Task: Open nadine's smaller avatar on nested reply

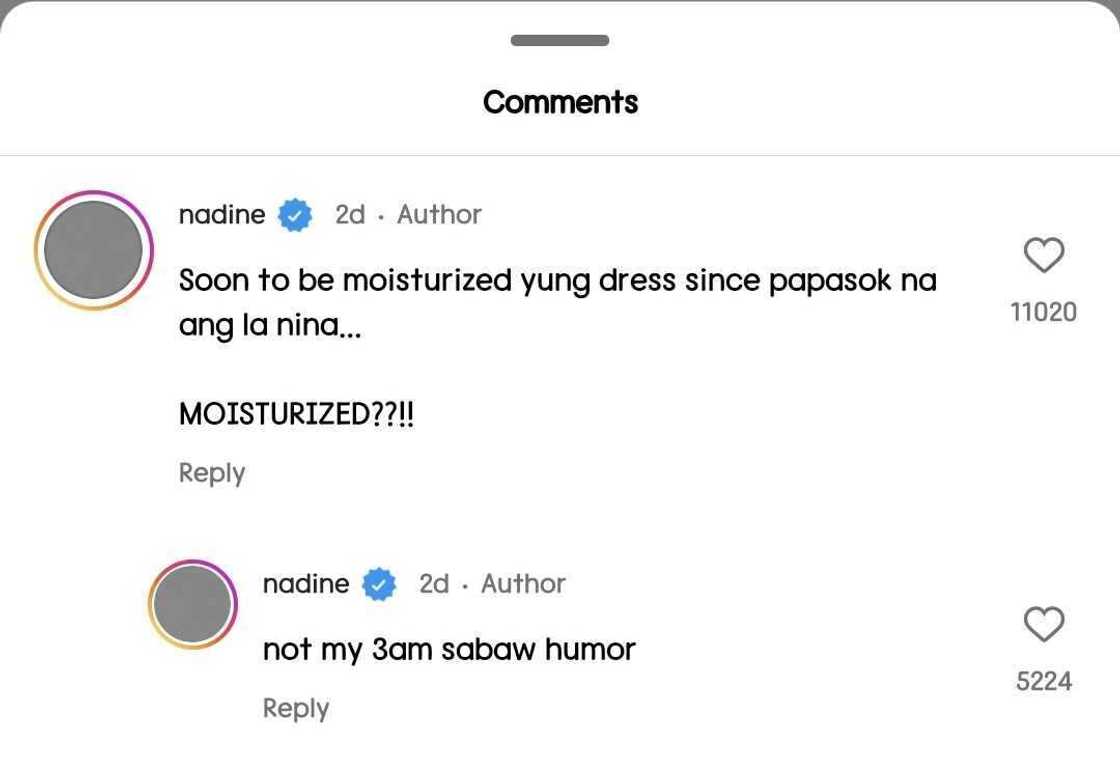Action: [x=193, y=604]
